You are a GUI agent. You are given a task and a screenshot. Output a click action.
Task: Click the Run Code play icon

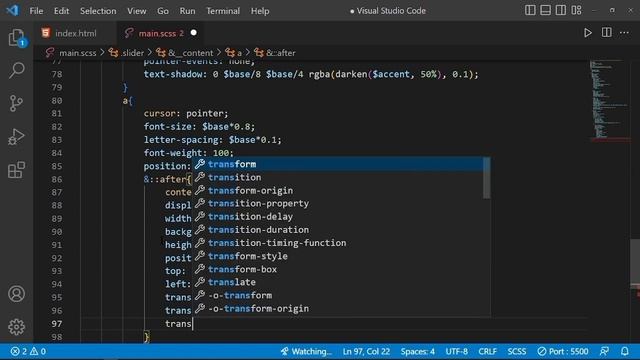coord(588,33)
